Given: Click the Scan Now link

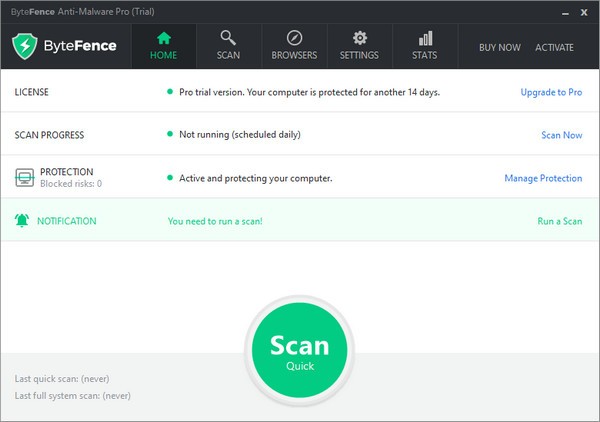Looking at the screenshot, I should coord(562,135).
